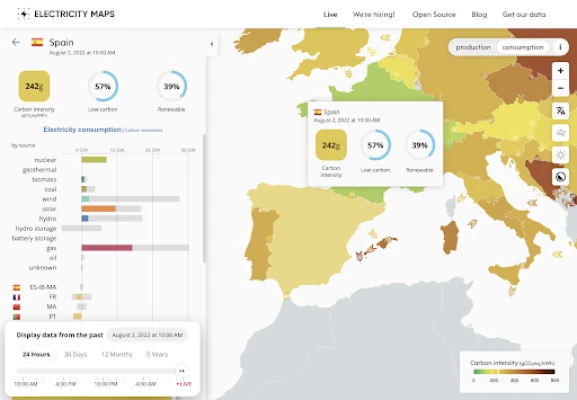Open the Blog menu item

coord(479,14)
